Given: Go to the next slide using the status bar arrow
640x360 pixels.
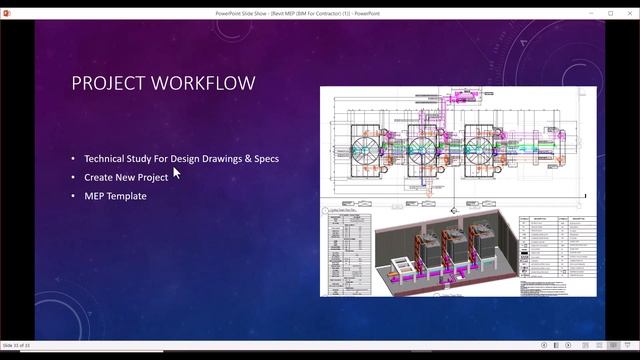Looking at the screenshot, I should 568,345.
